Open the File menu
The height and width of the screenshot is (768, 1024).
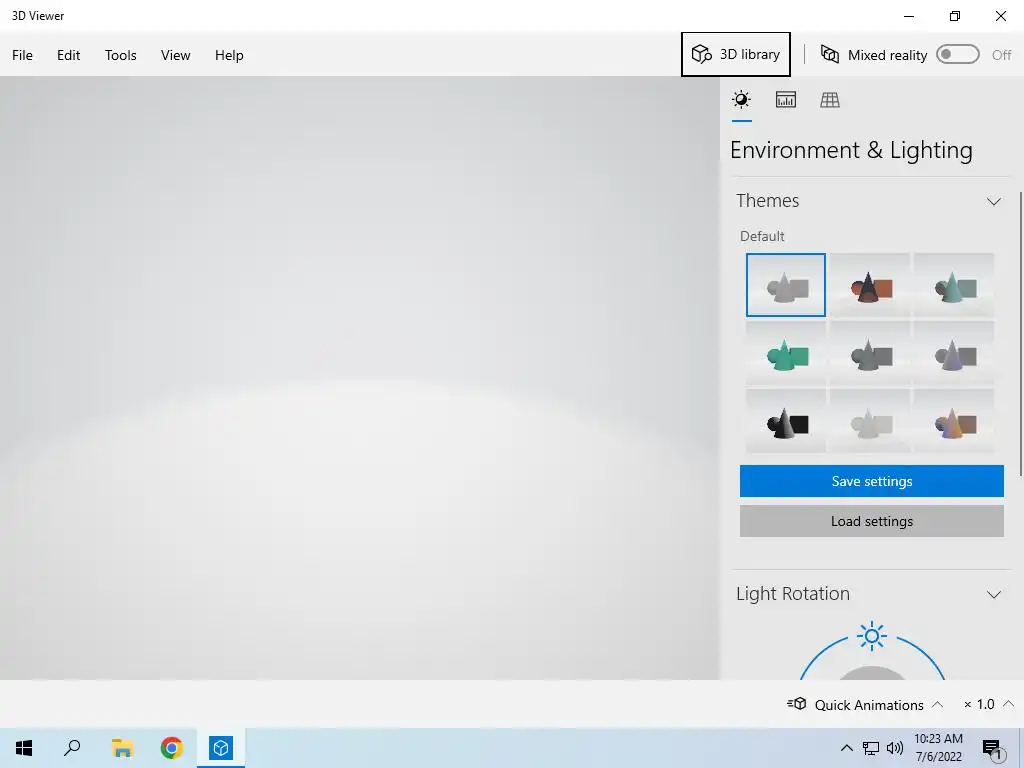tap(22, 55)
